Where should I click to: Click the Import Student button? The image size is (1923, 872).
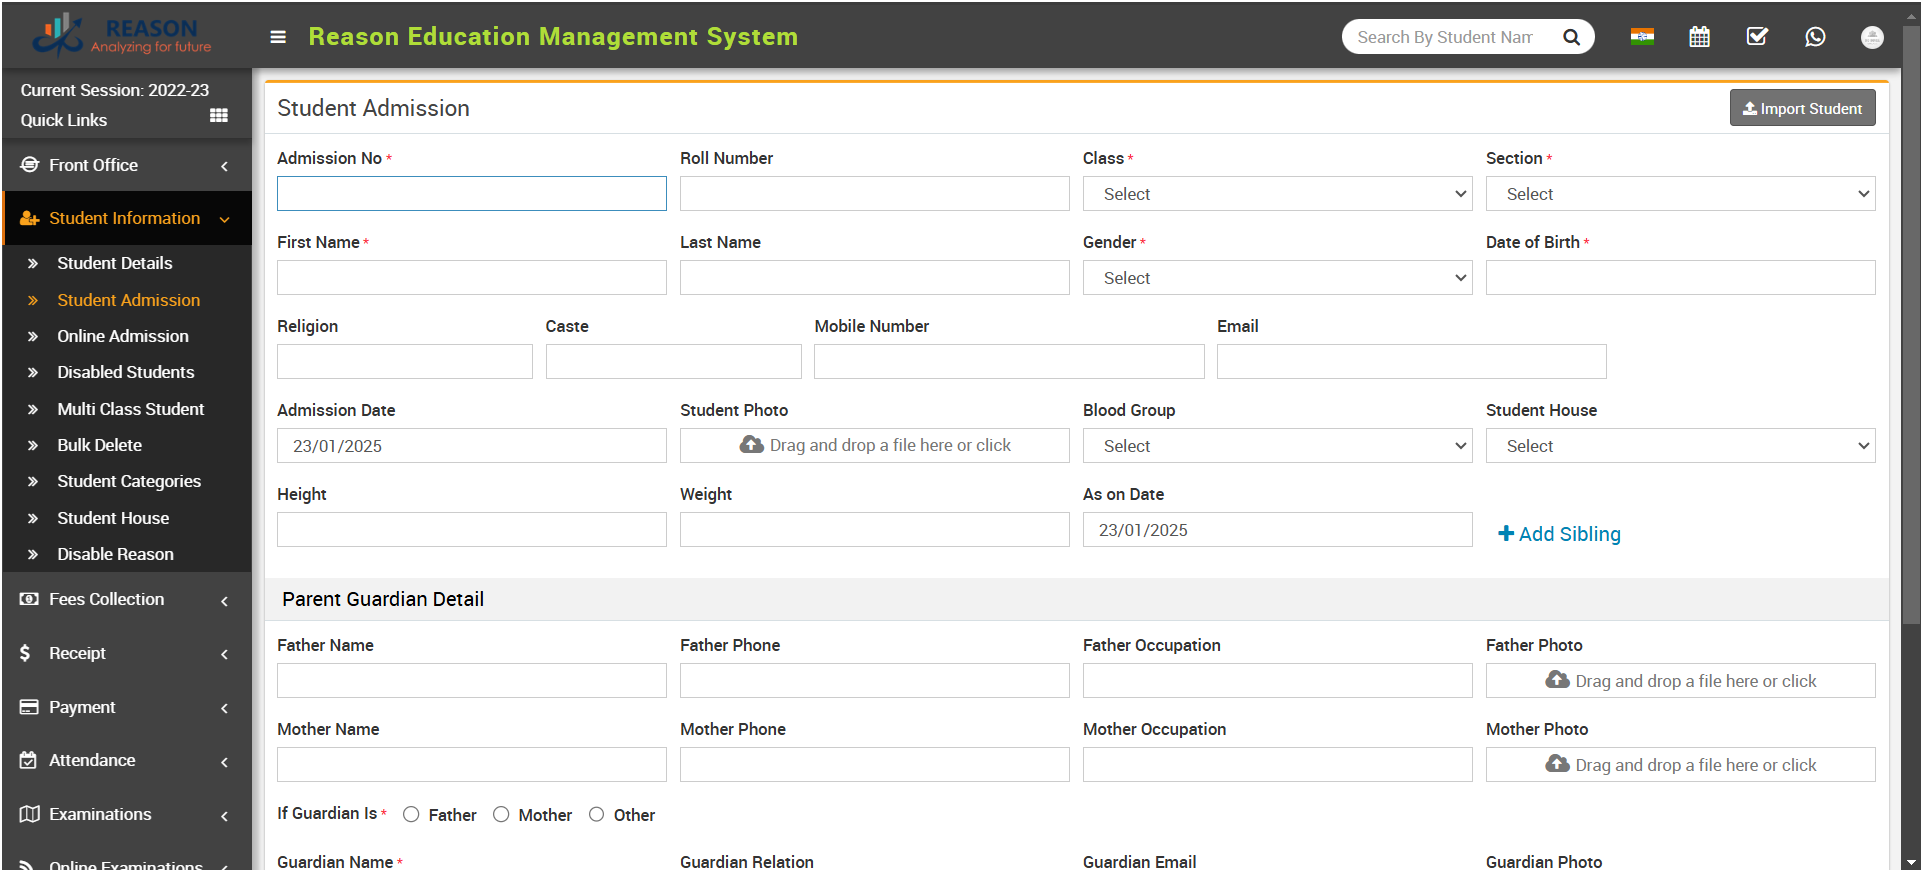click(1802, 108)
